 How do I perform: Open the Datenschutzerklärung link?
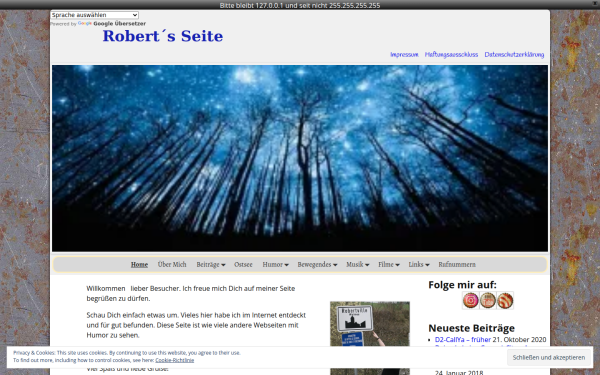(514, 54)
